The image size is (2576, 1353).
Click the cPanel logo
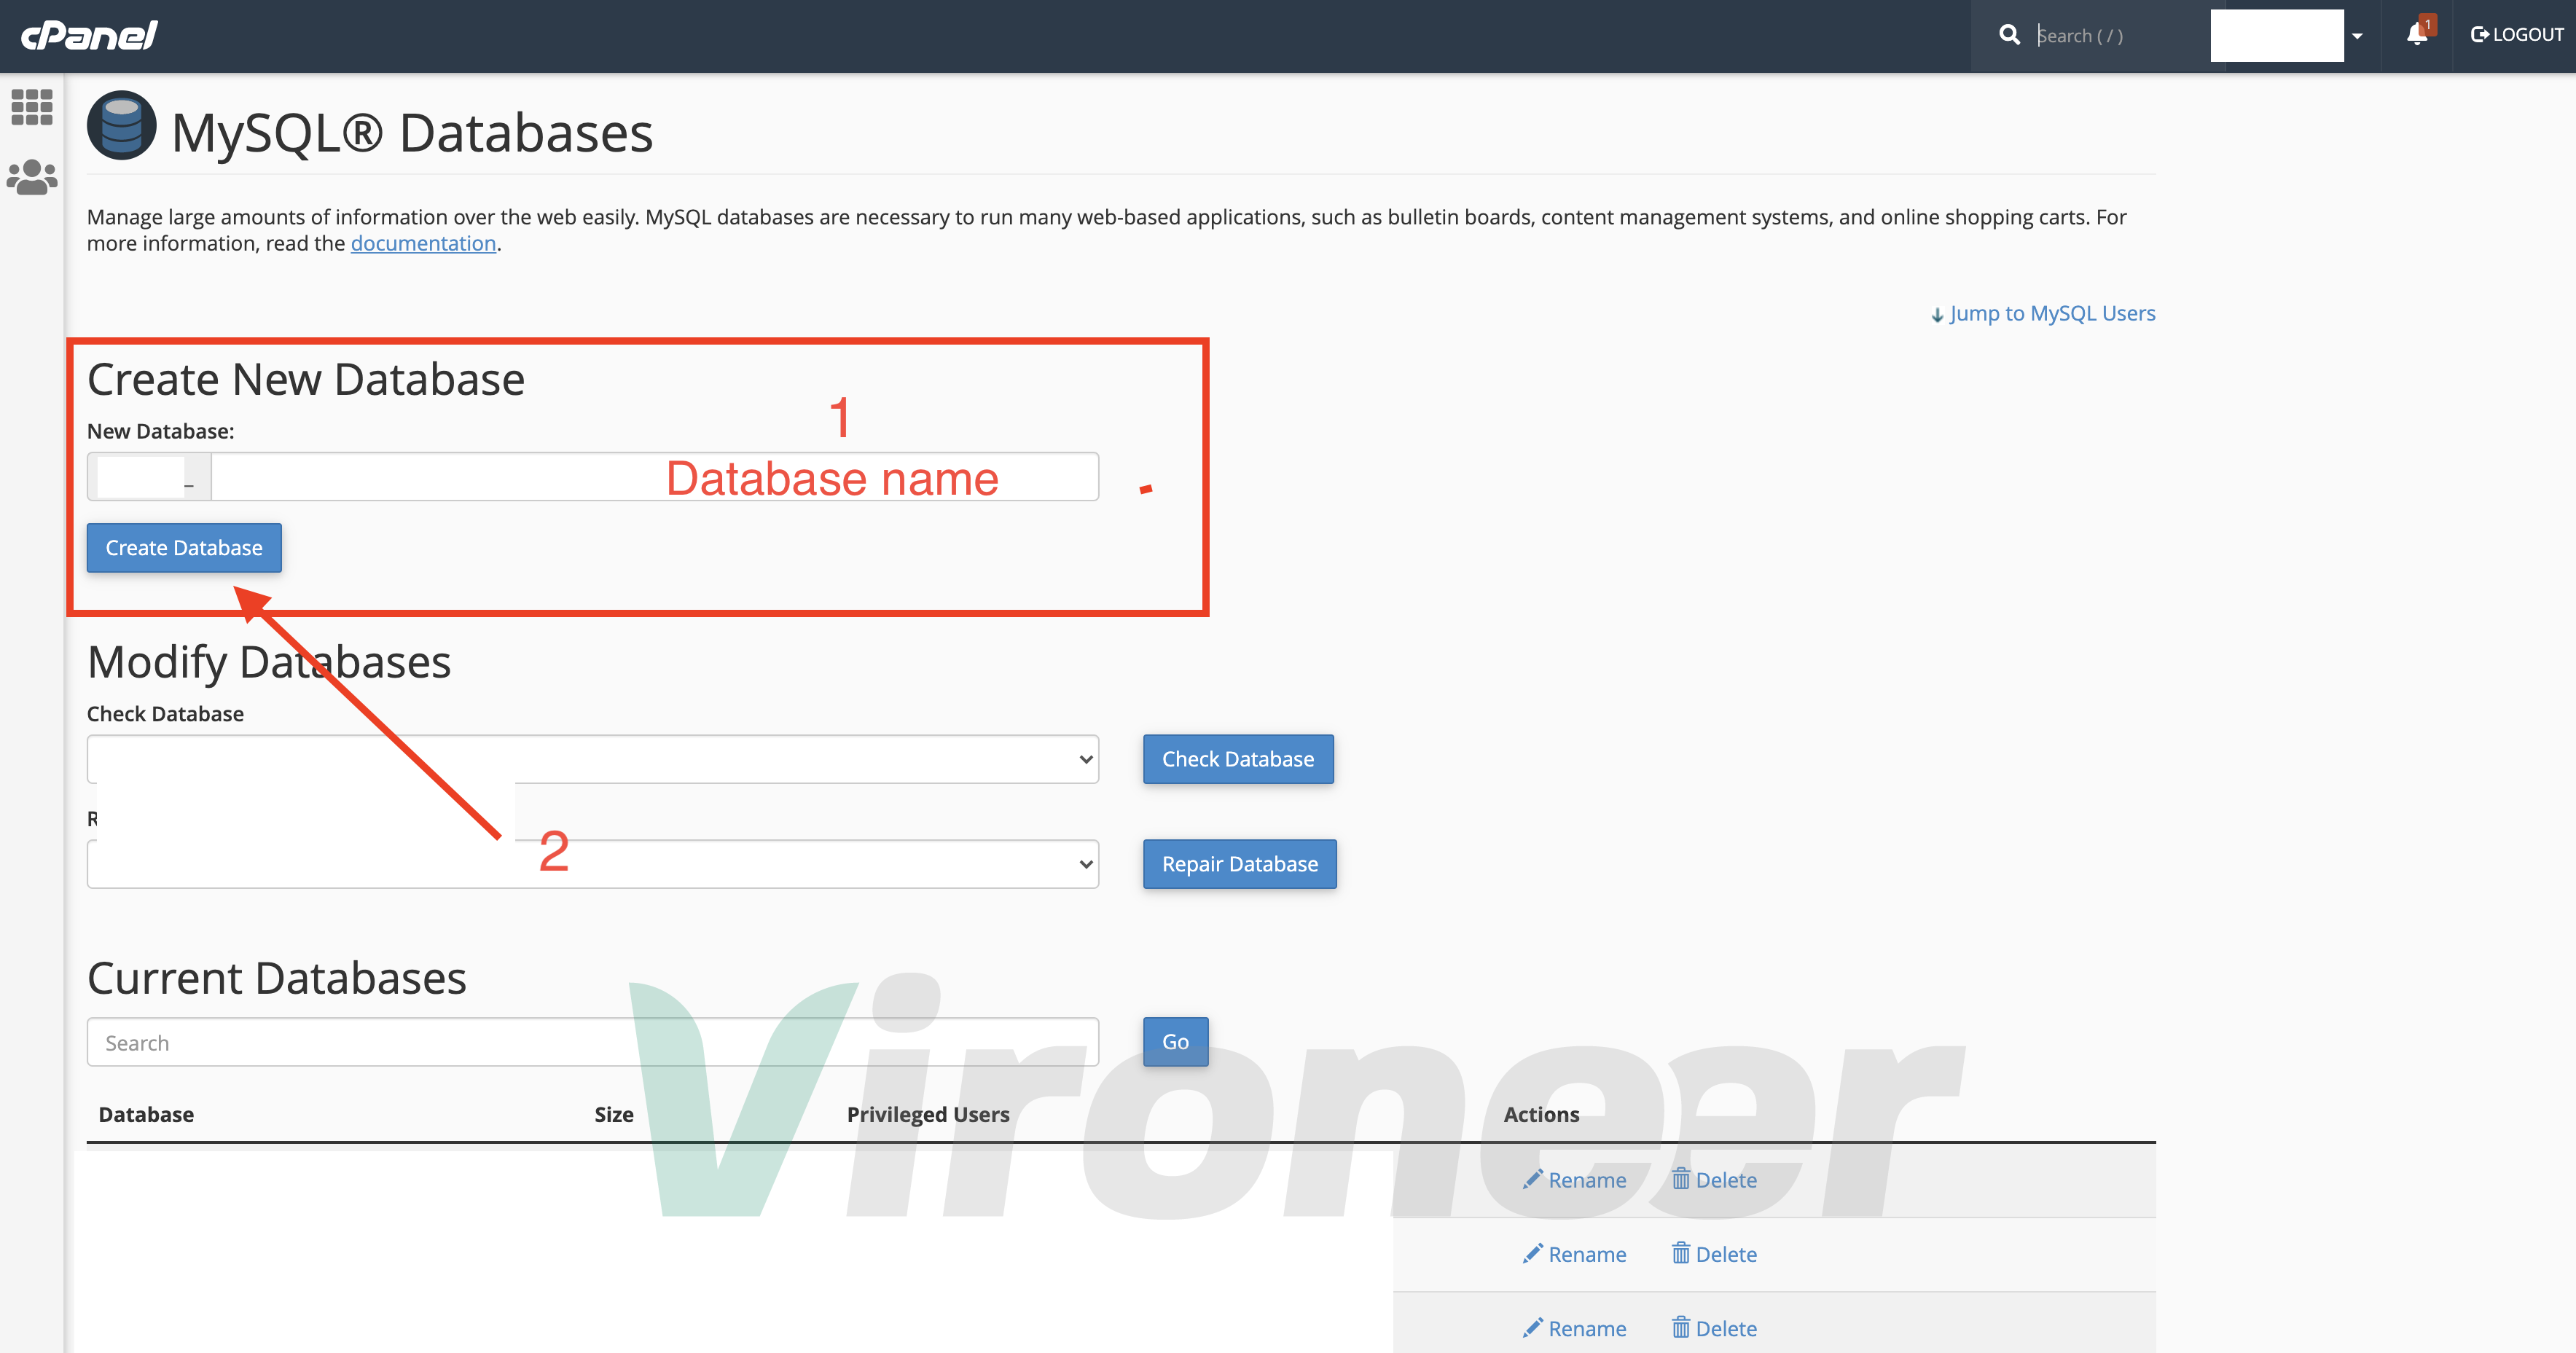tap(89, 36)
